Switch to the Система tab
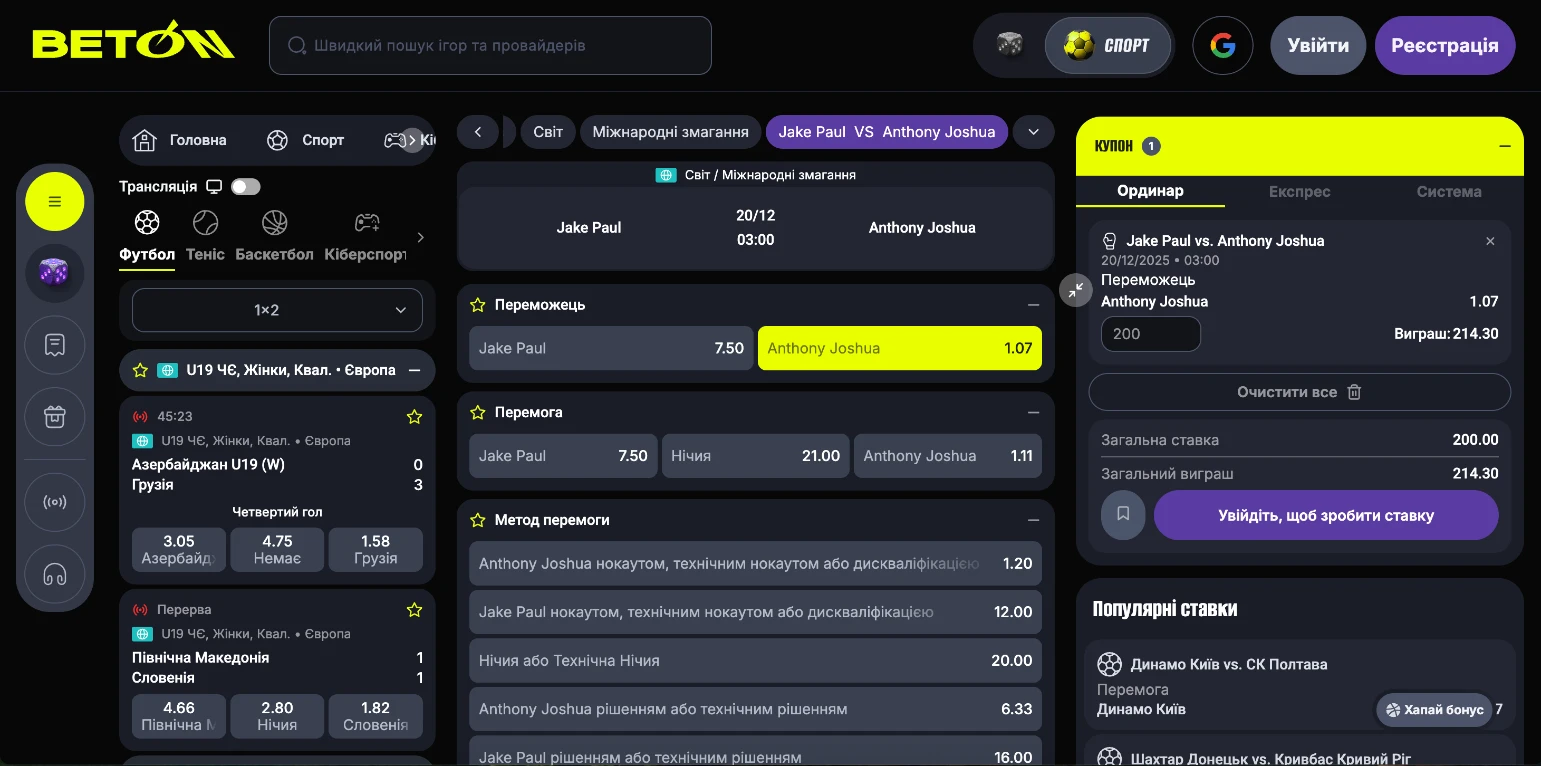 click(x=1448, y=191)
